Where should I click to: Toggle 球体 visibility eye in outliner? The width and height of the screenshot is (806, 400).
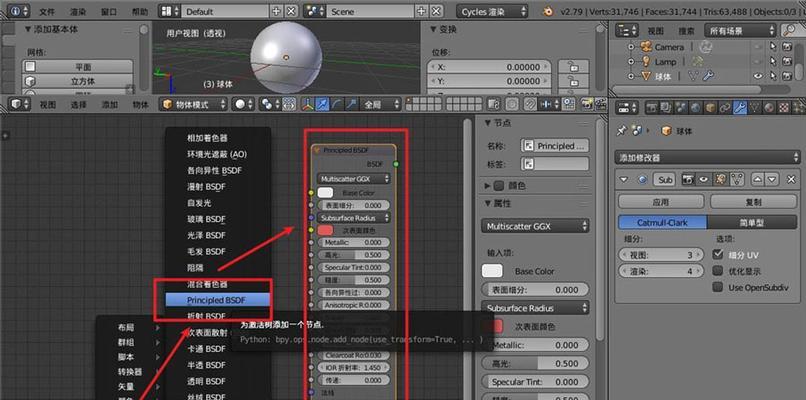758,76
